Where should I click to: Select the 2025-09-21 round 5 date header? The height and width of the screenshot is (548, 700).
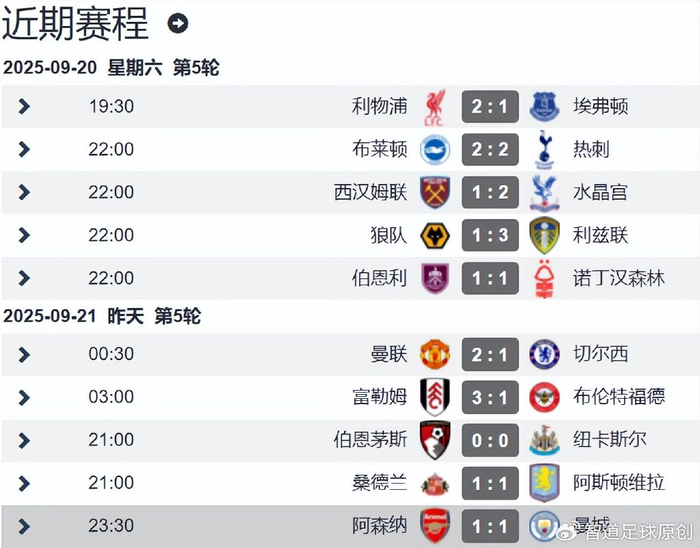tap(102, 316)
